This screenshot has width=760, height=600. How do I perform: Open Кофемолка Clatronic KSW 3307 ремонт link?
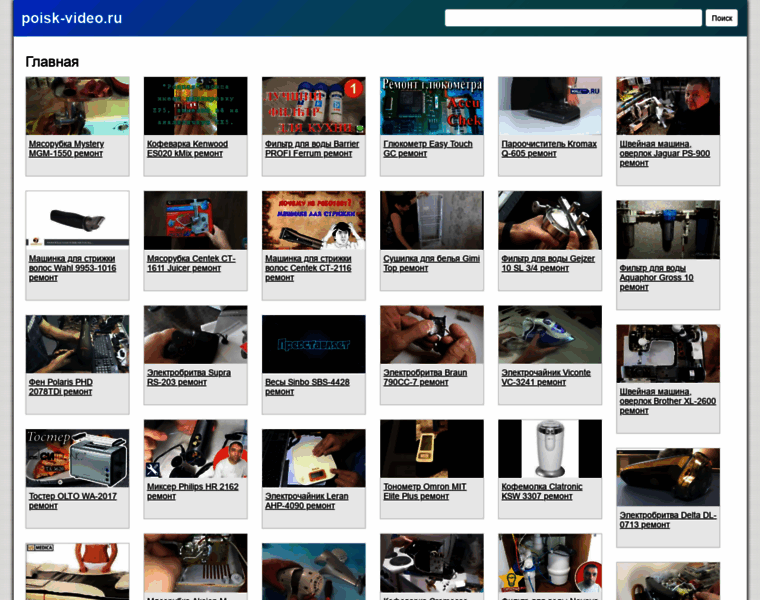tap(542, 491)
